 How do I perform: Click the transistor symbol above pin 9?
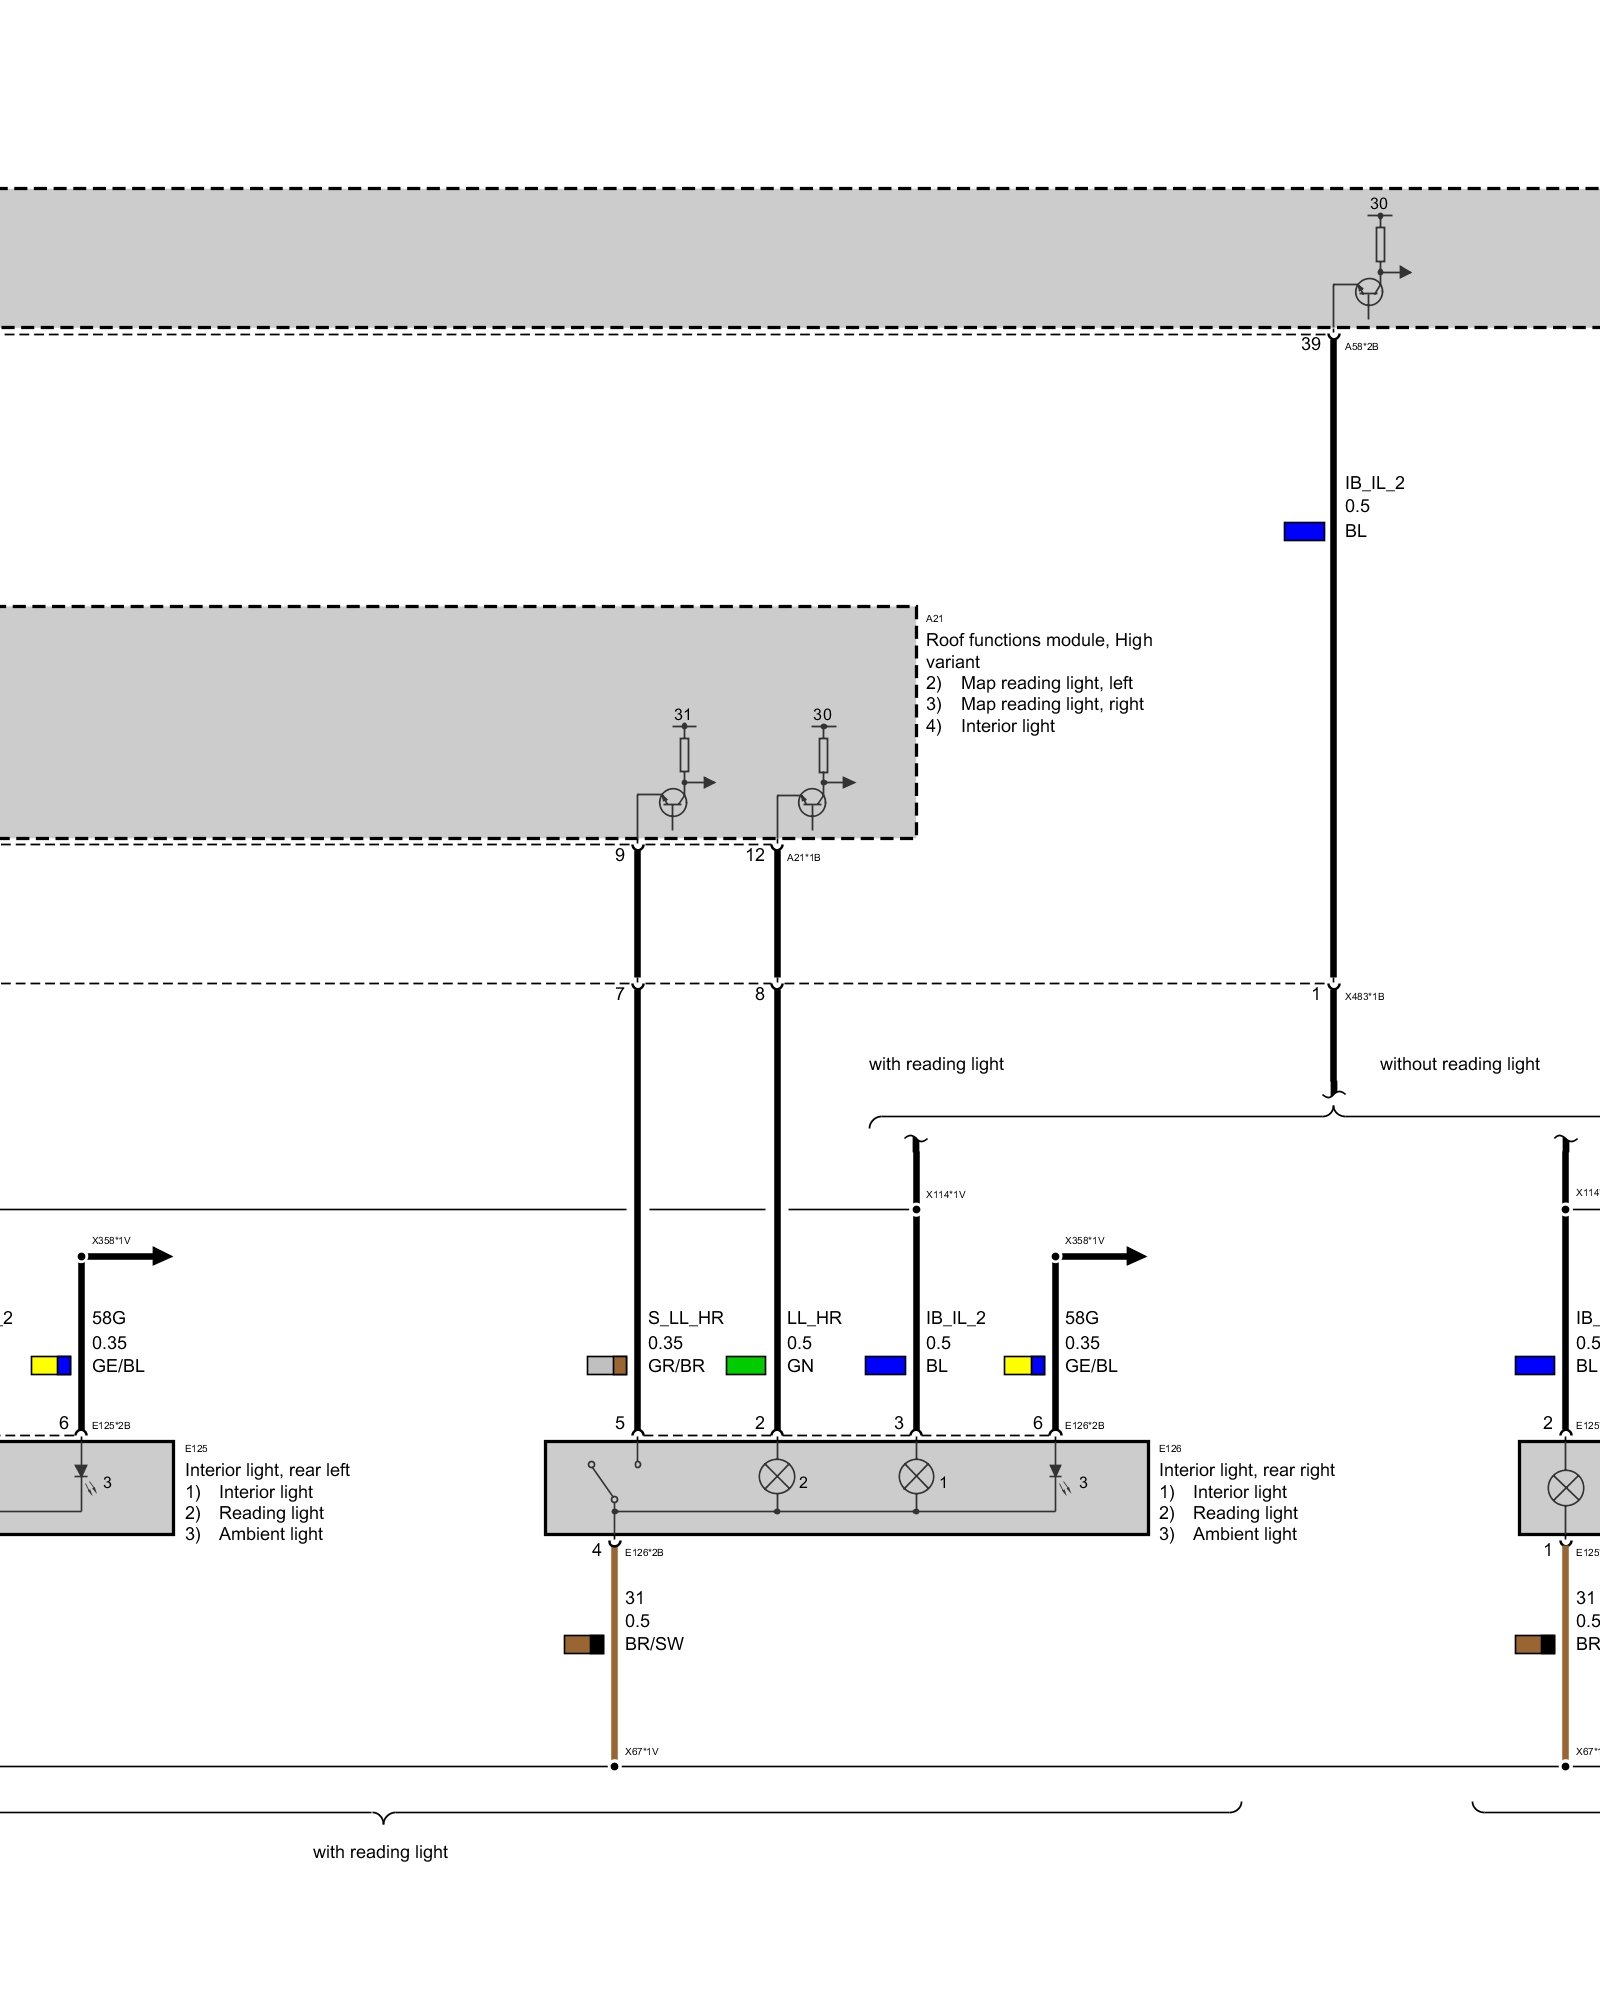coord(673,802)
